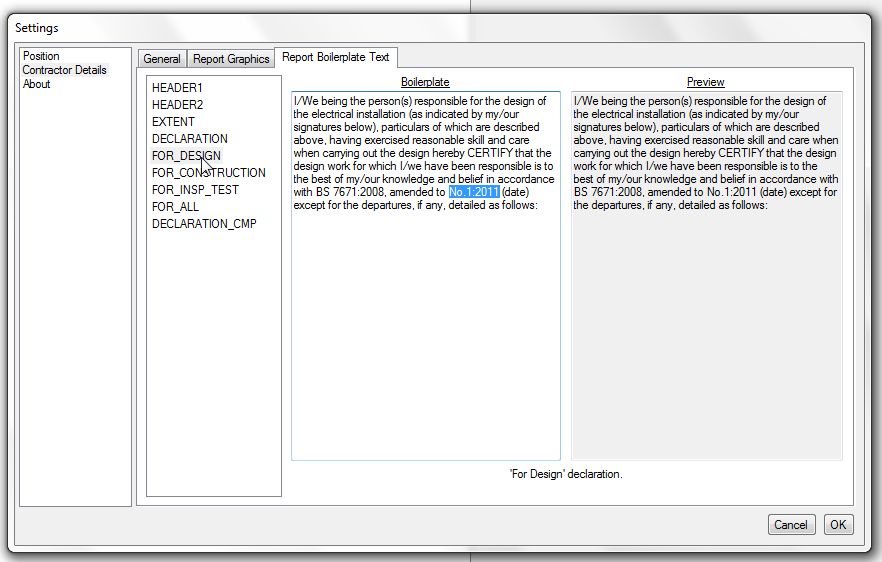Image resolution: width=882 pixels, height=562 pixels.
Task: Open the Report Boilerplate Text tab
Action: coord(336,57)
